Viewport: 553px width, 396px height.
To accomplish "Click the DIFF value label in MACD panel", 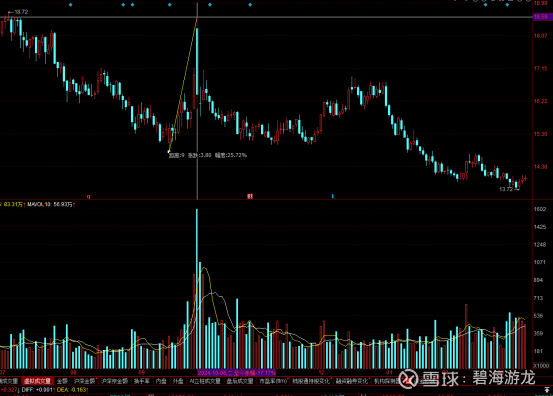I will coord(36,390).
